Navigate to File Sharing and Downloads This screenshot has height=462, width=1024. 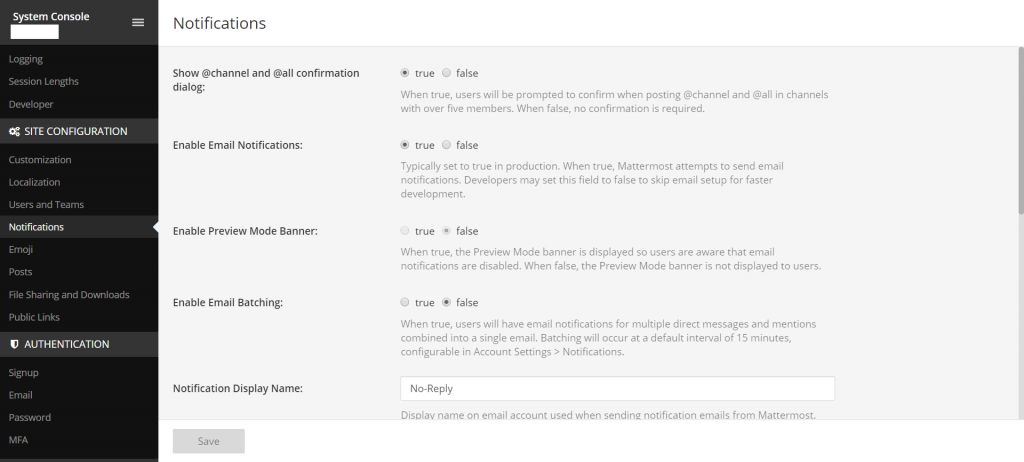69,295
